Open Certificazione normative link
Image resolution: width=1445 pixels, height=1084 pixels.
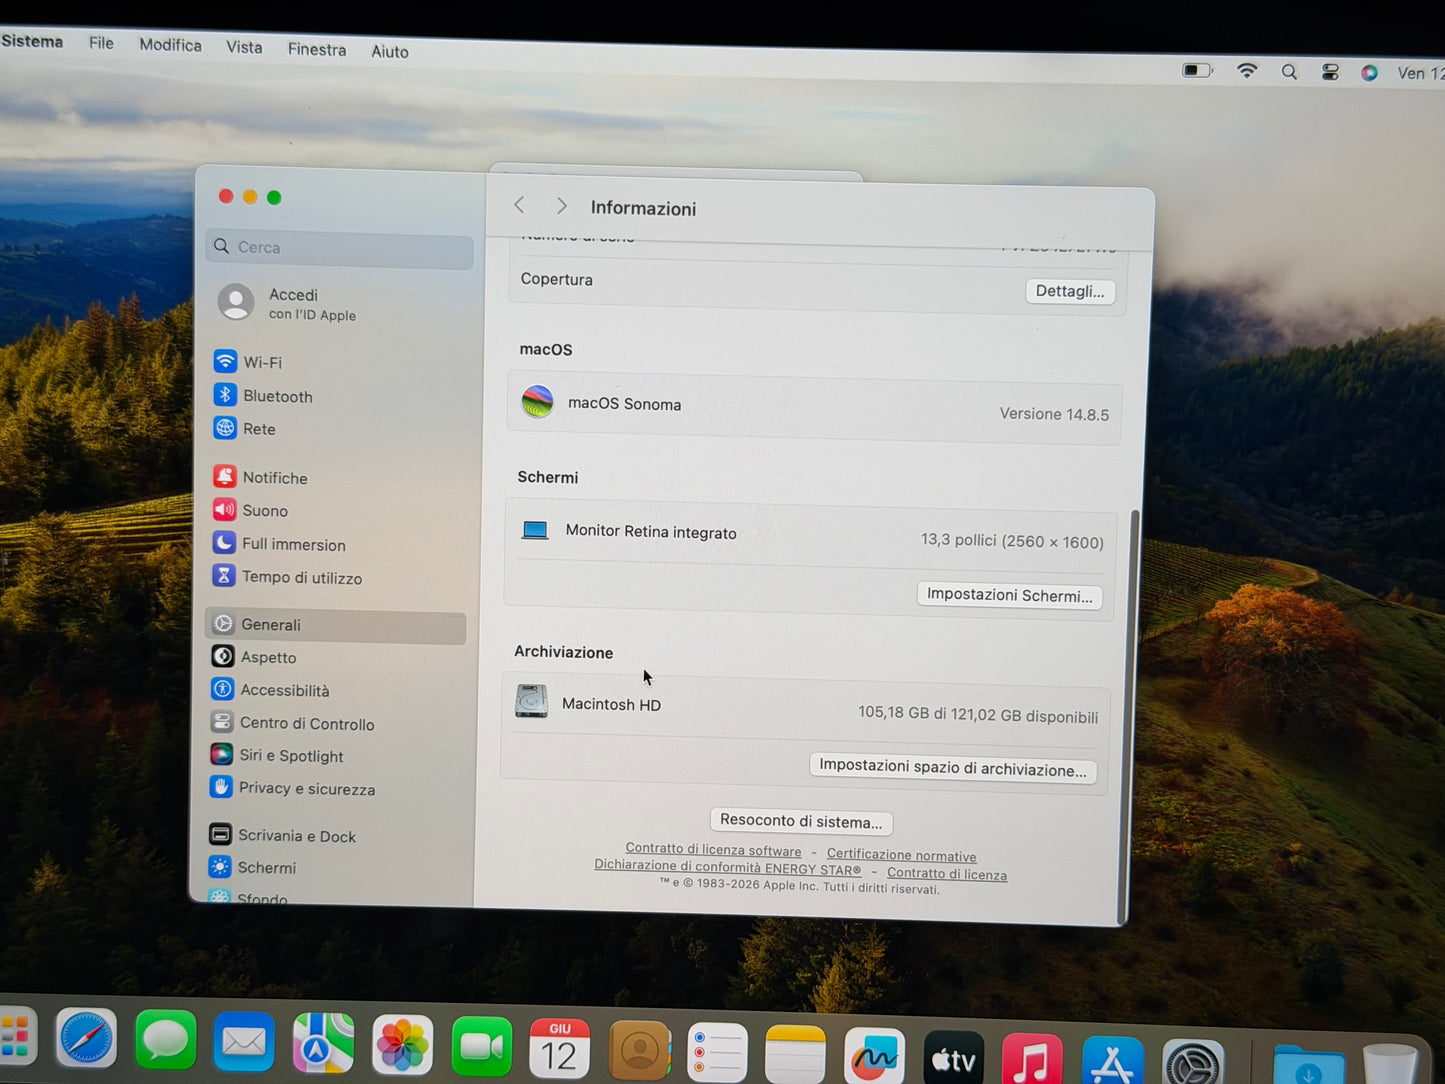click(901, 855)
